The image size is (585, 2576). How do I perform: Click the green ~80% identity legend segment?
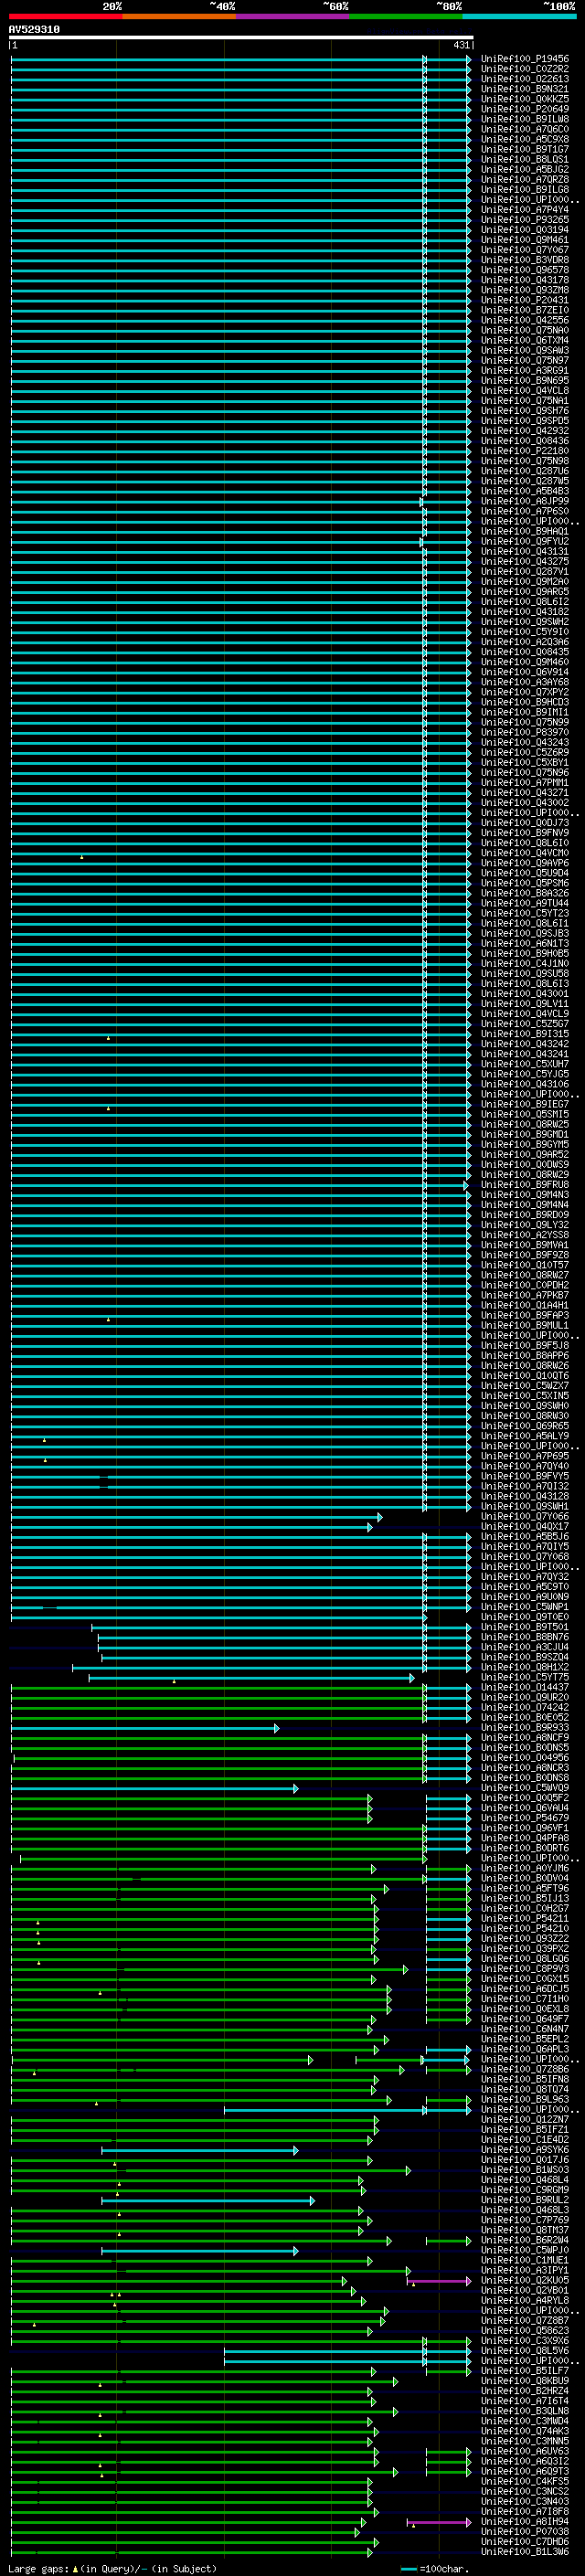point(406,16)
